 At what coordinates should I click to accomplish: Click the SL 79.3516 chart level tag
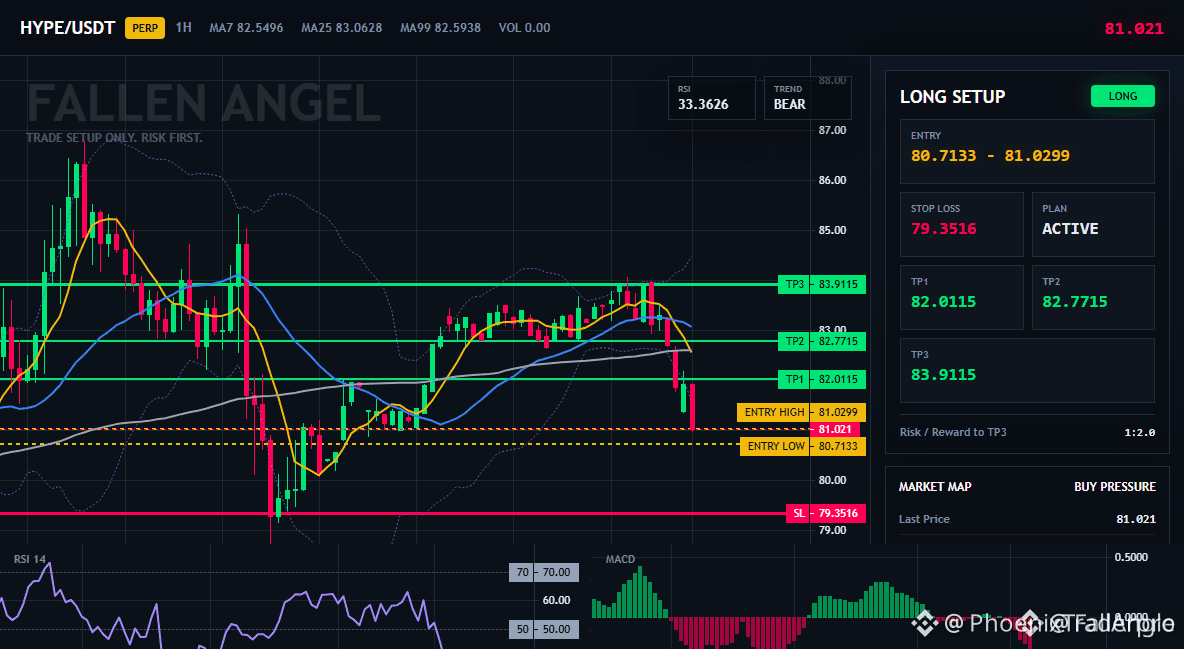[x=826, y=514]
